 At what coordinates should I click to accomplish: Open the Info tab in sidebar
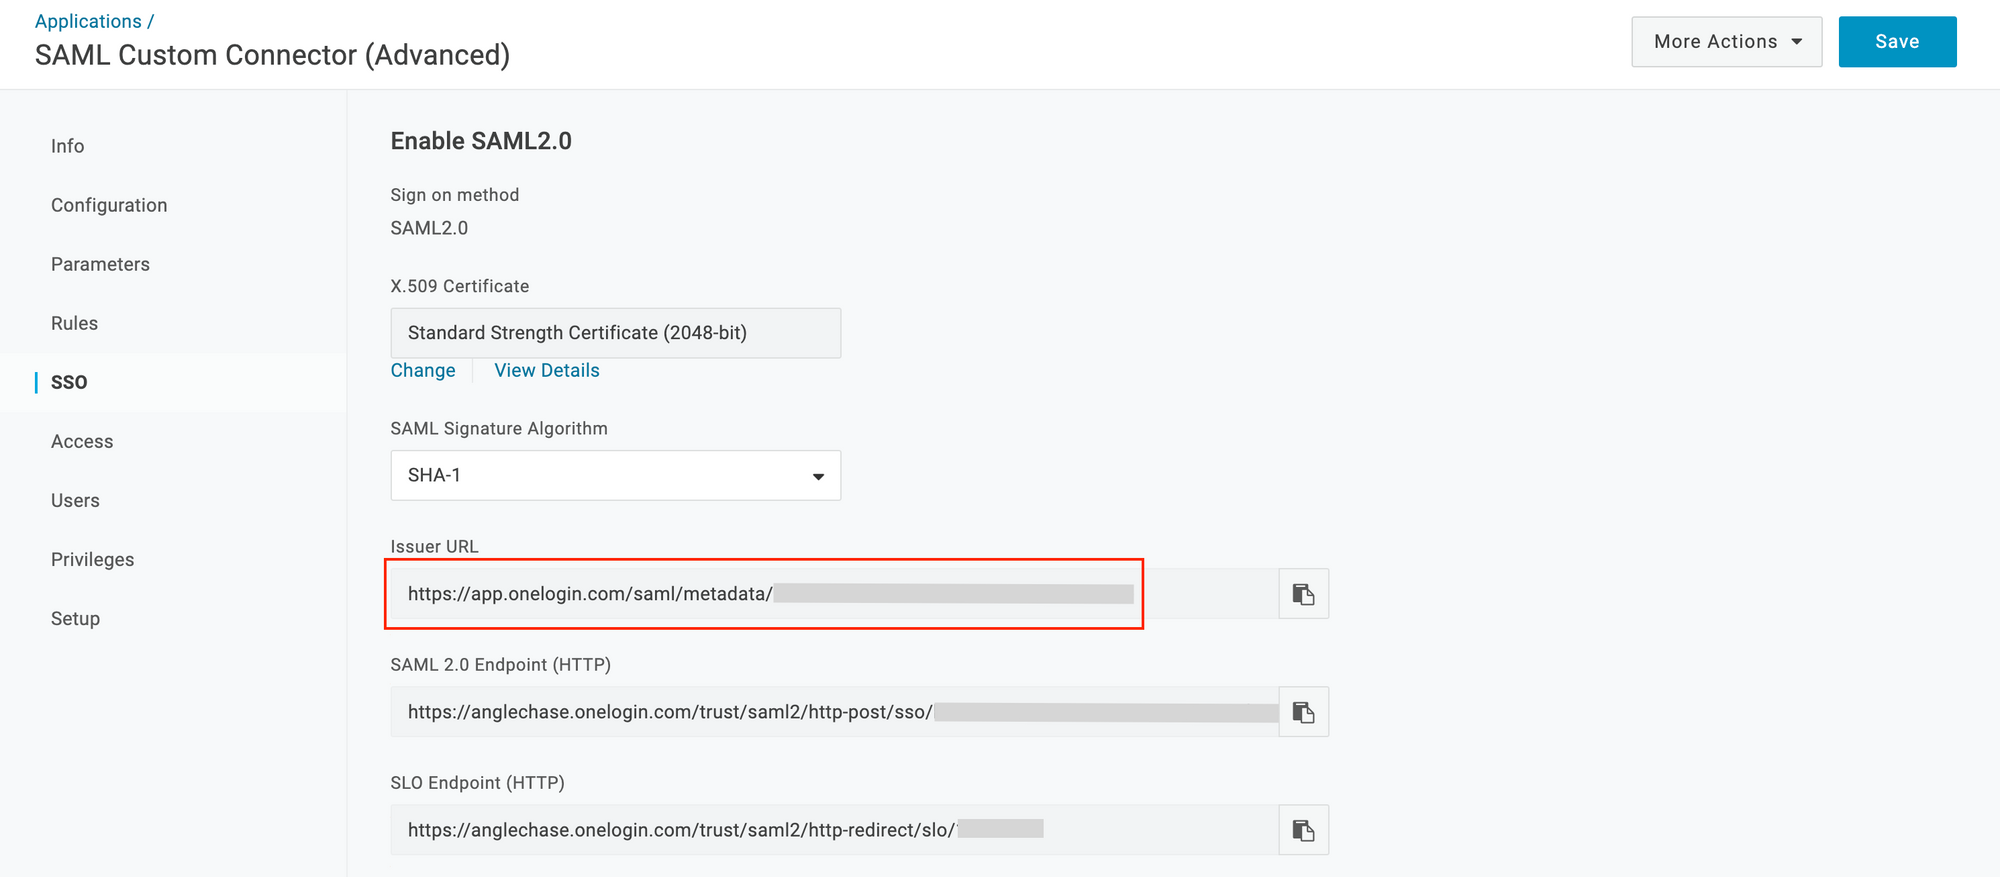[68, 146]
